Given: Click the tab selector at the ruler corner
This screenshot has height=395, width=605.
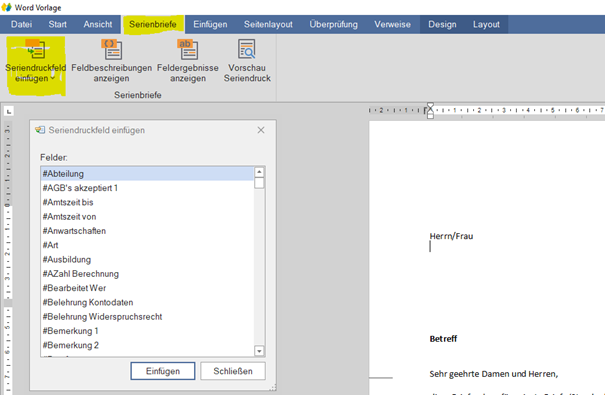Looking at the screenshot, I should [9, 111].
